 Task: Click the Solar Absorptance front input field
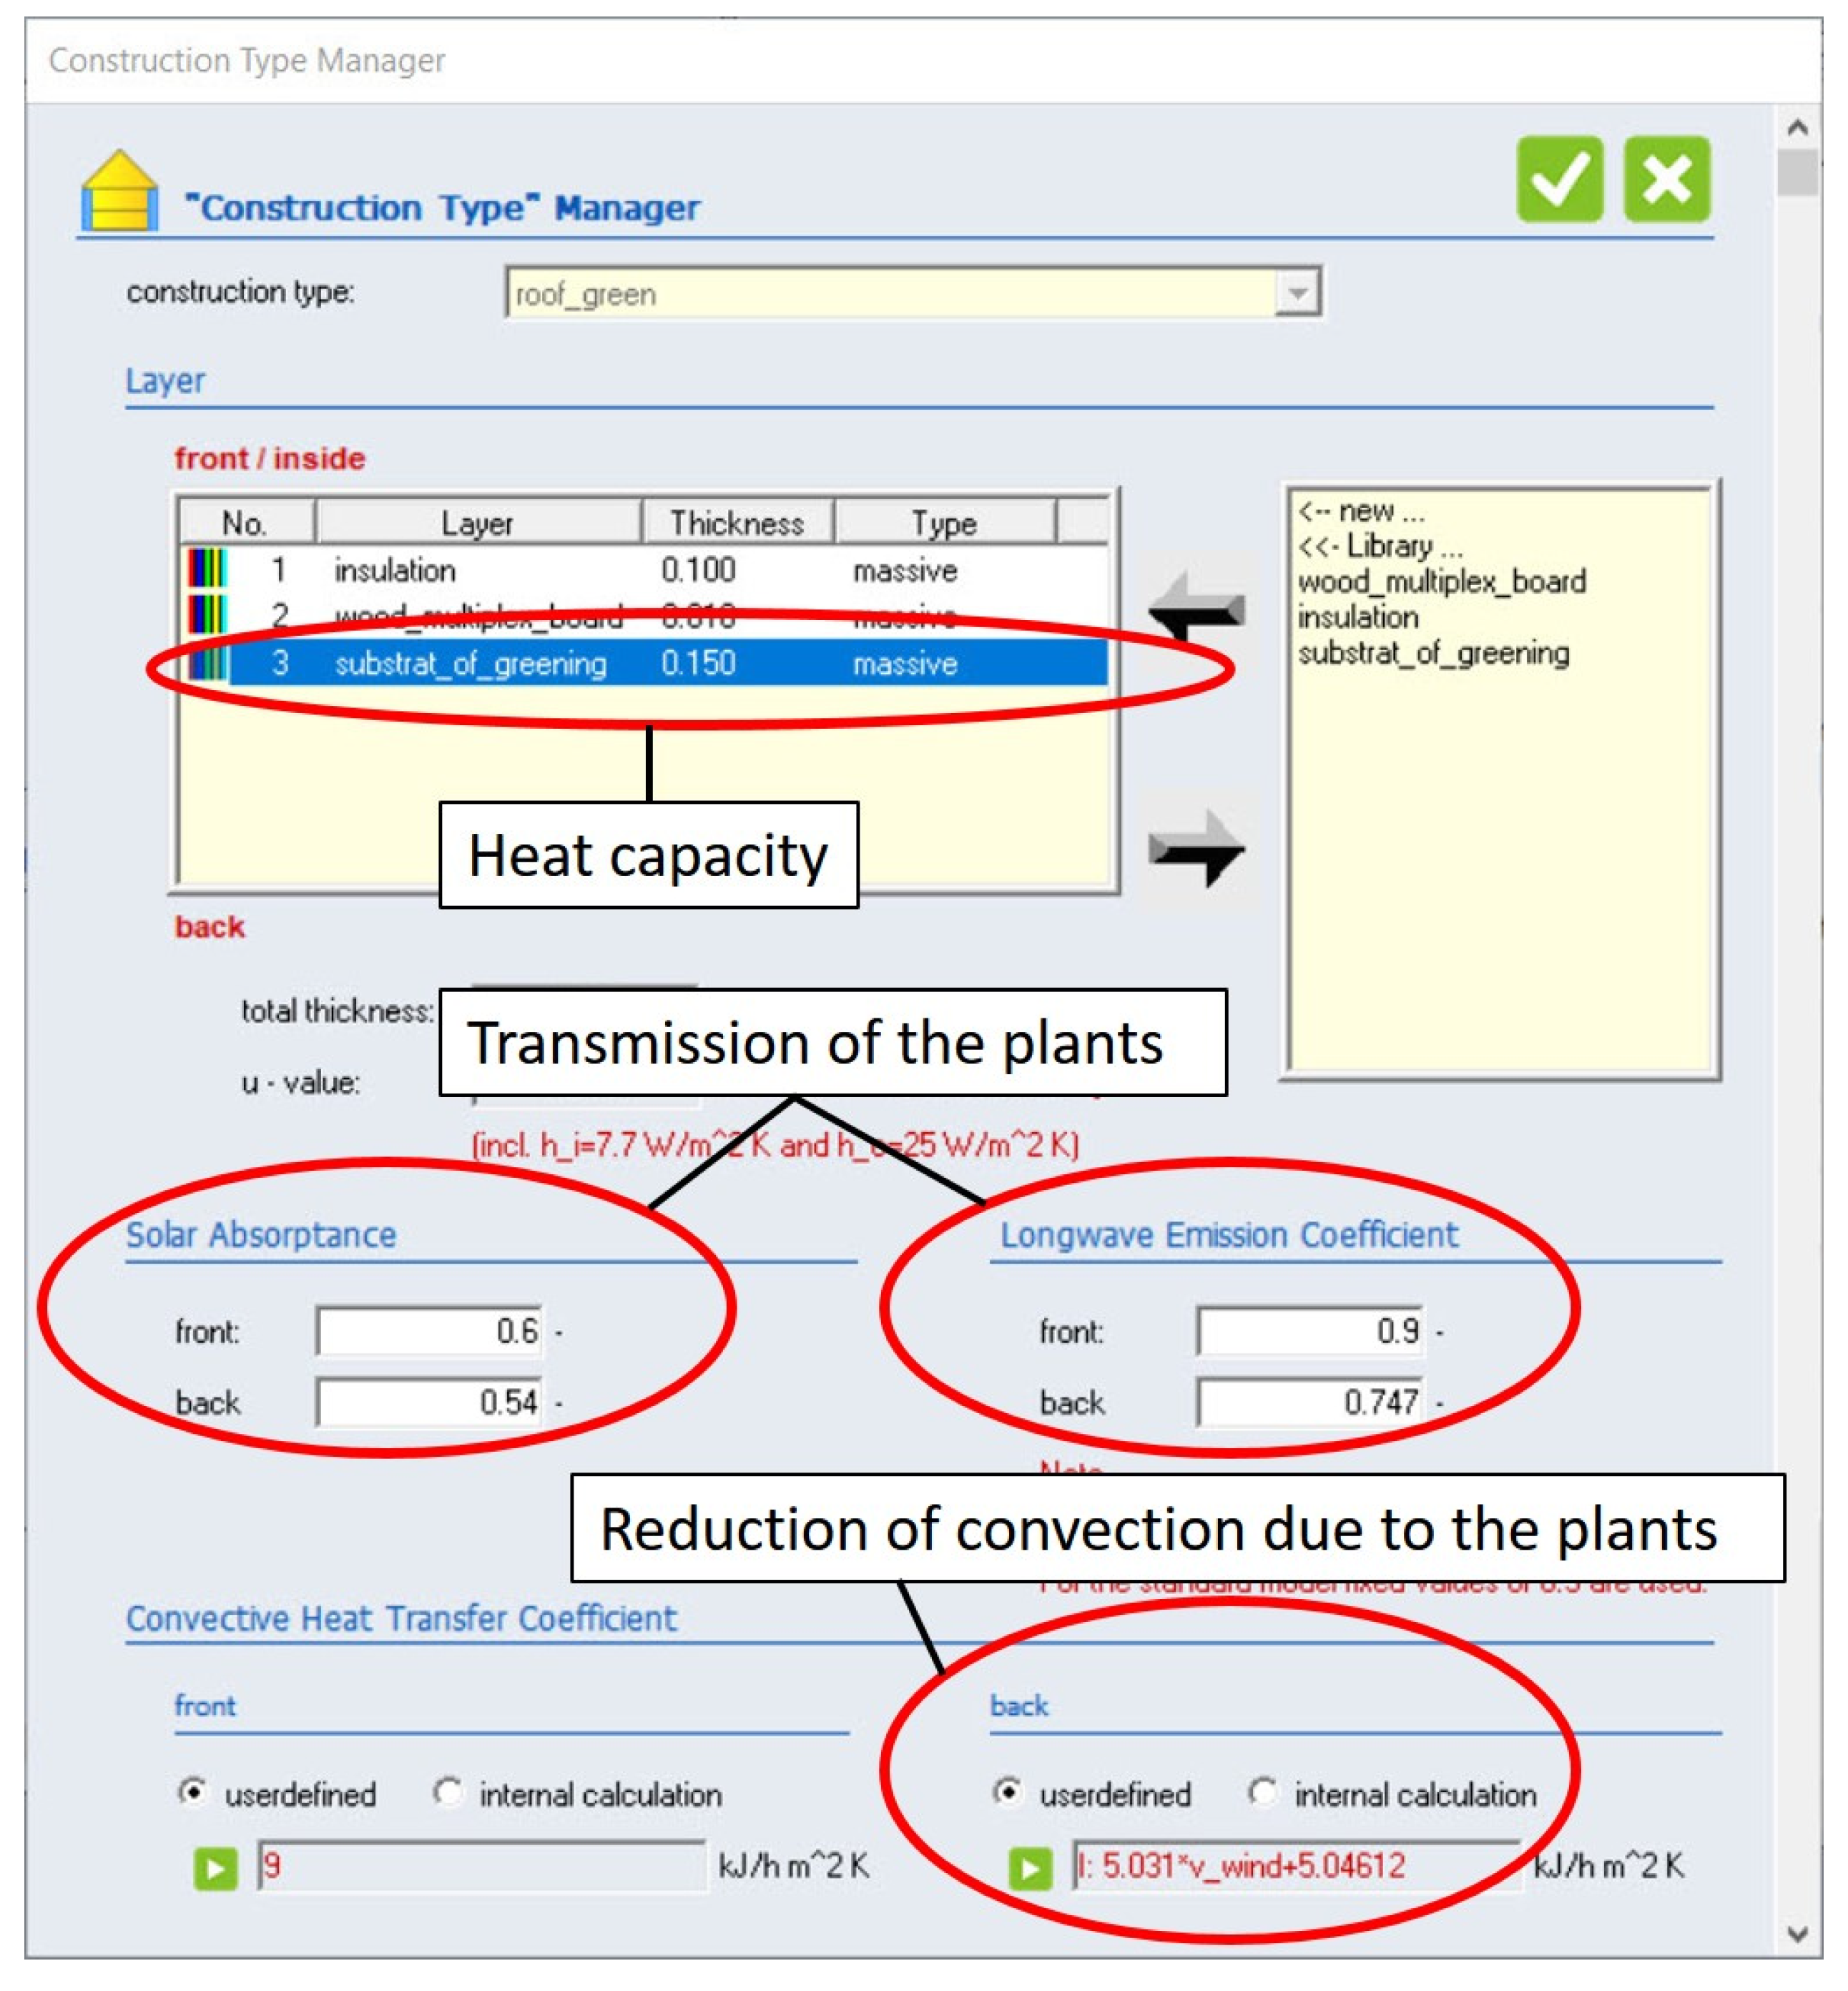coord(430,1330)
